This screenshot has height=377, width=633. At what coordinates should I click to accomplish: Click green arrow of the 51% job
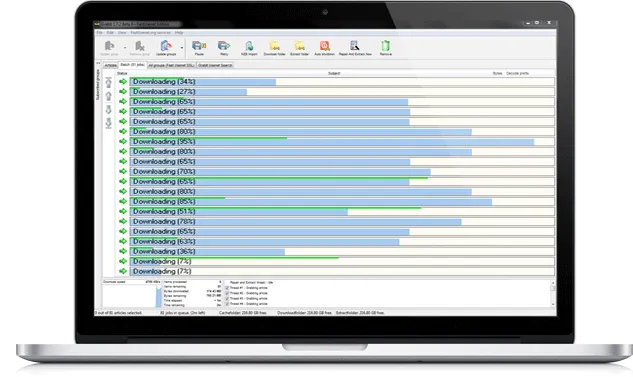[123, 212]
